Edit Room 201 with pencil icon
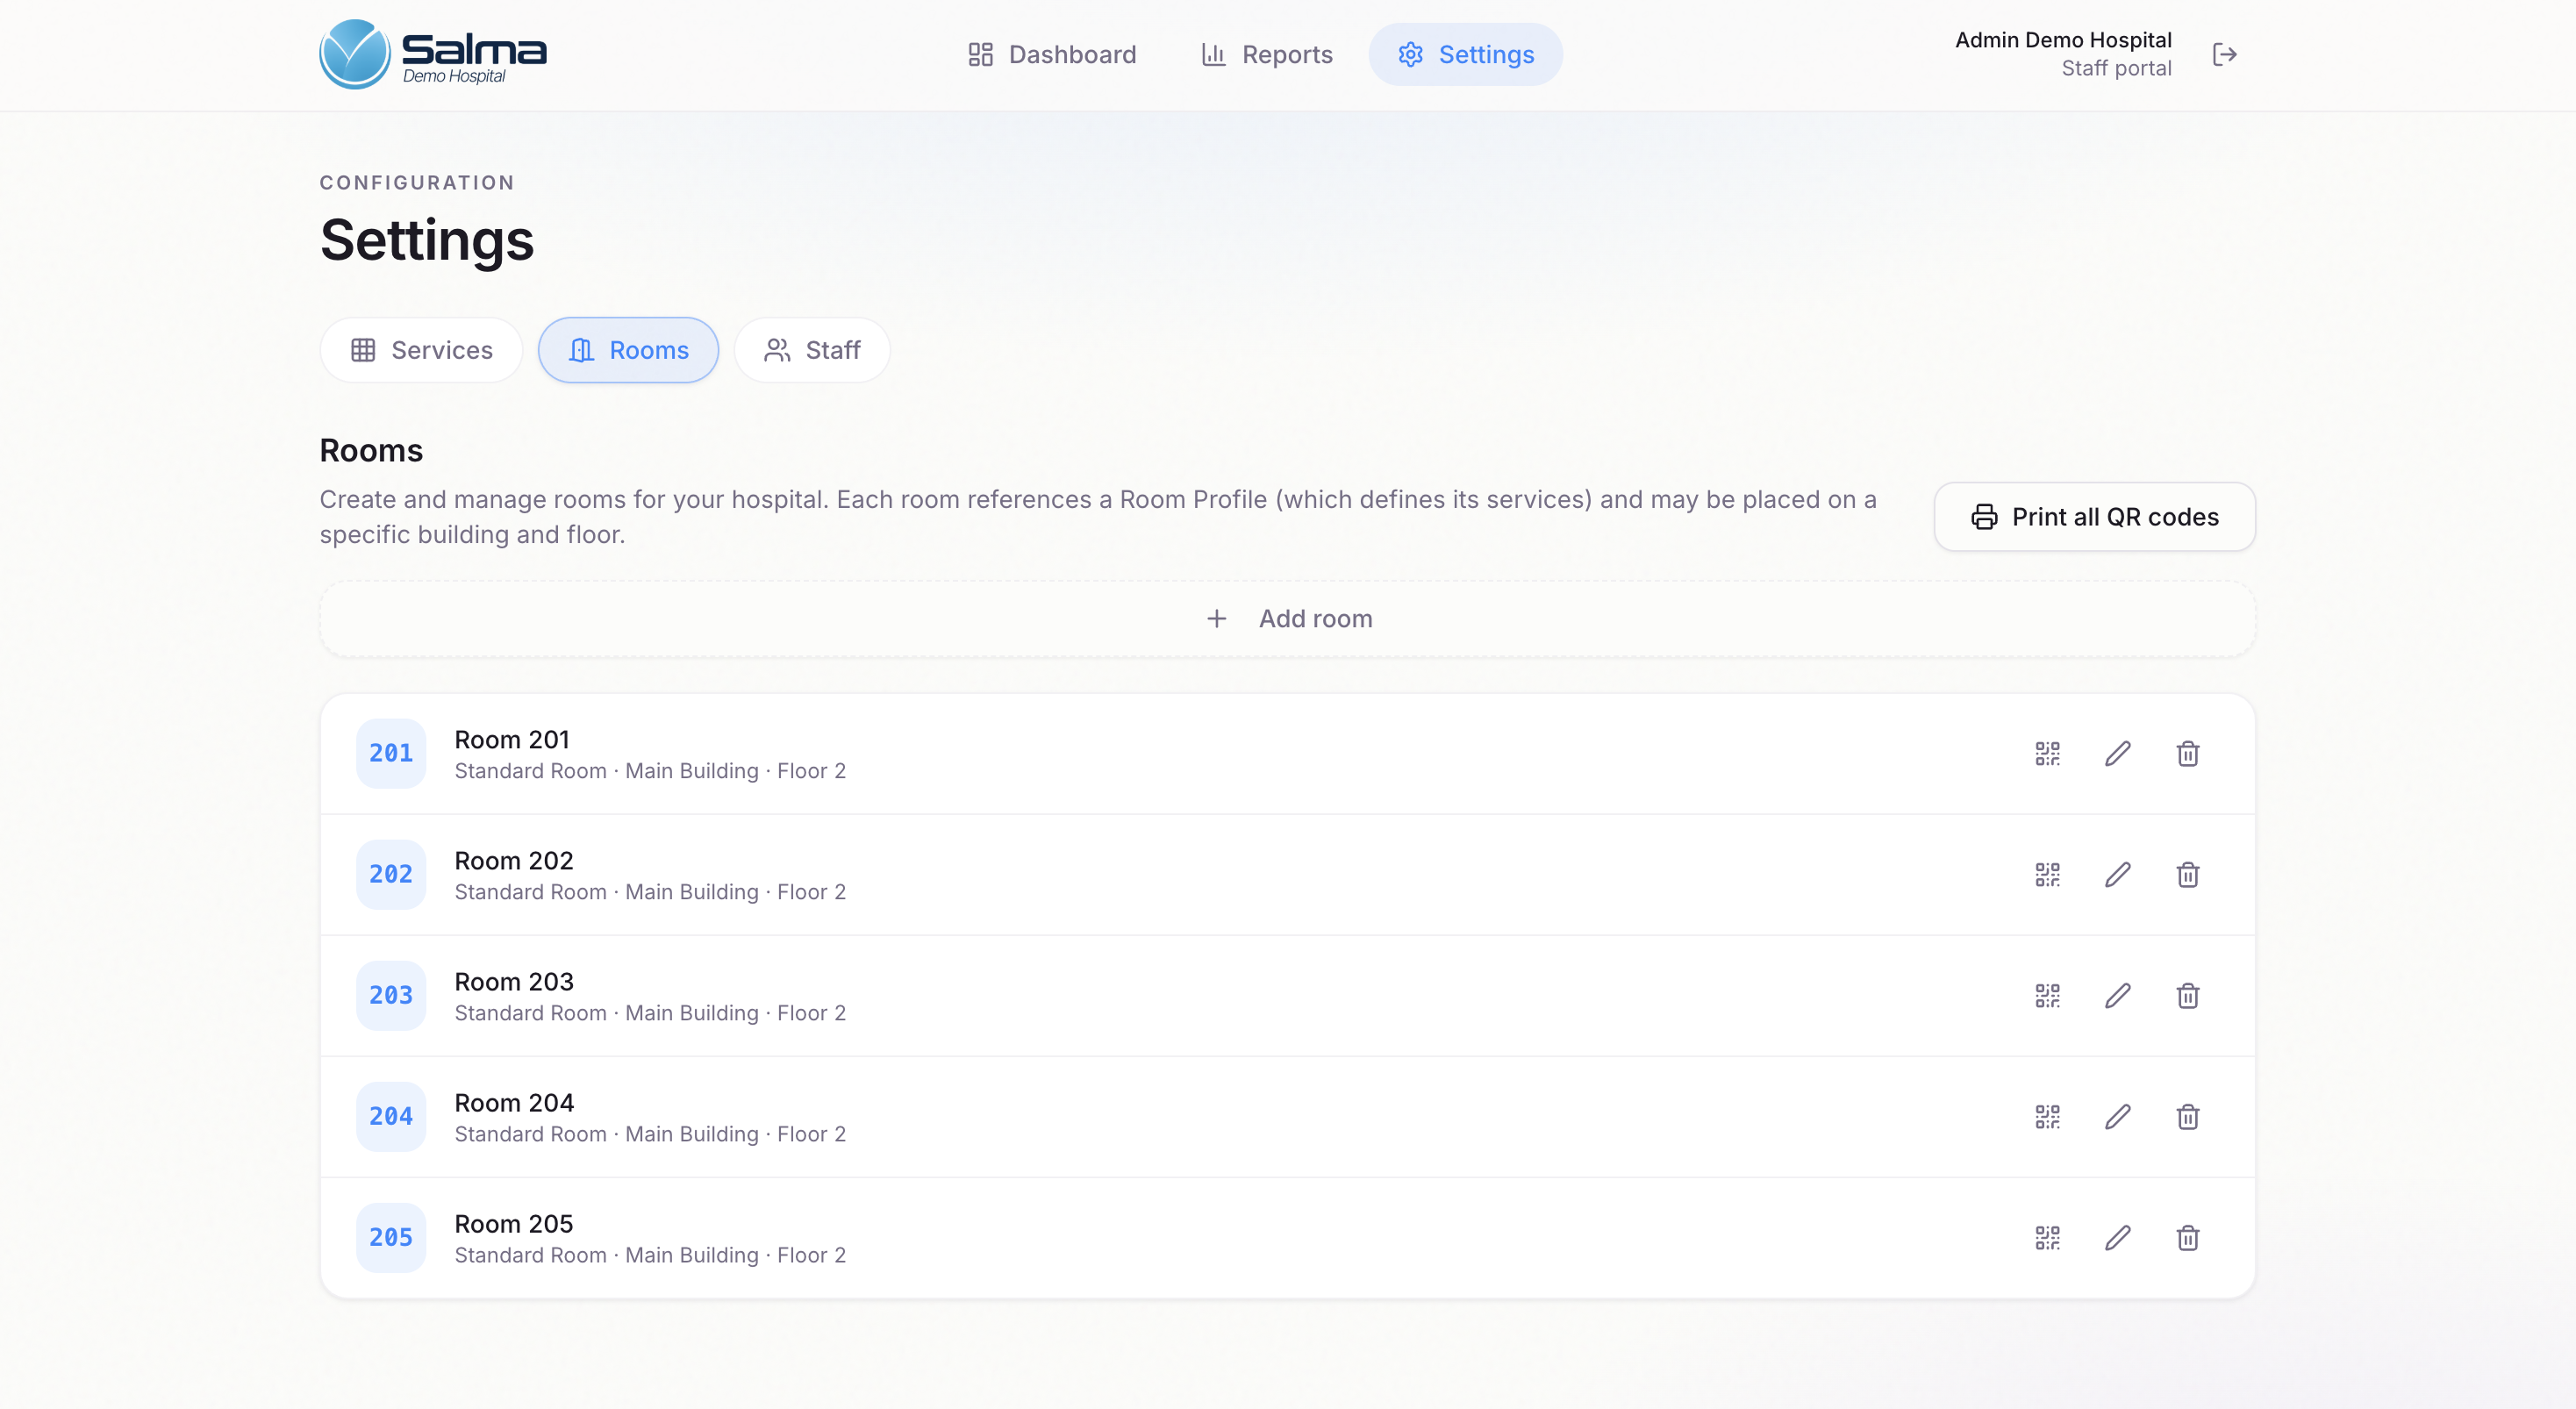Screen dimensions: 2576x1409 (2117, 753)
